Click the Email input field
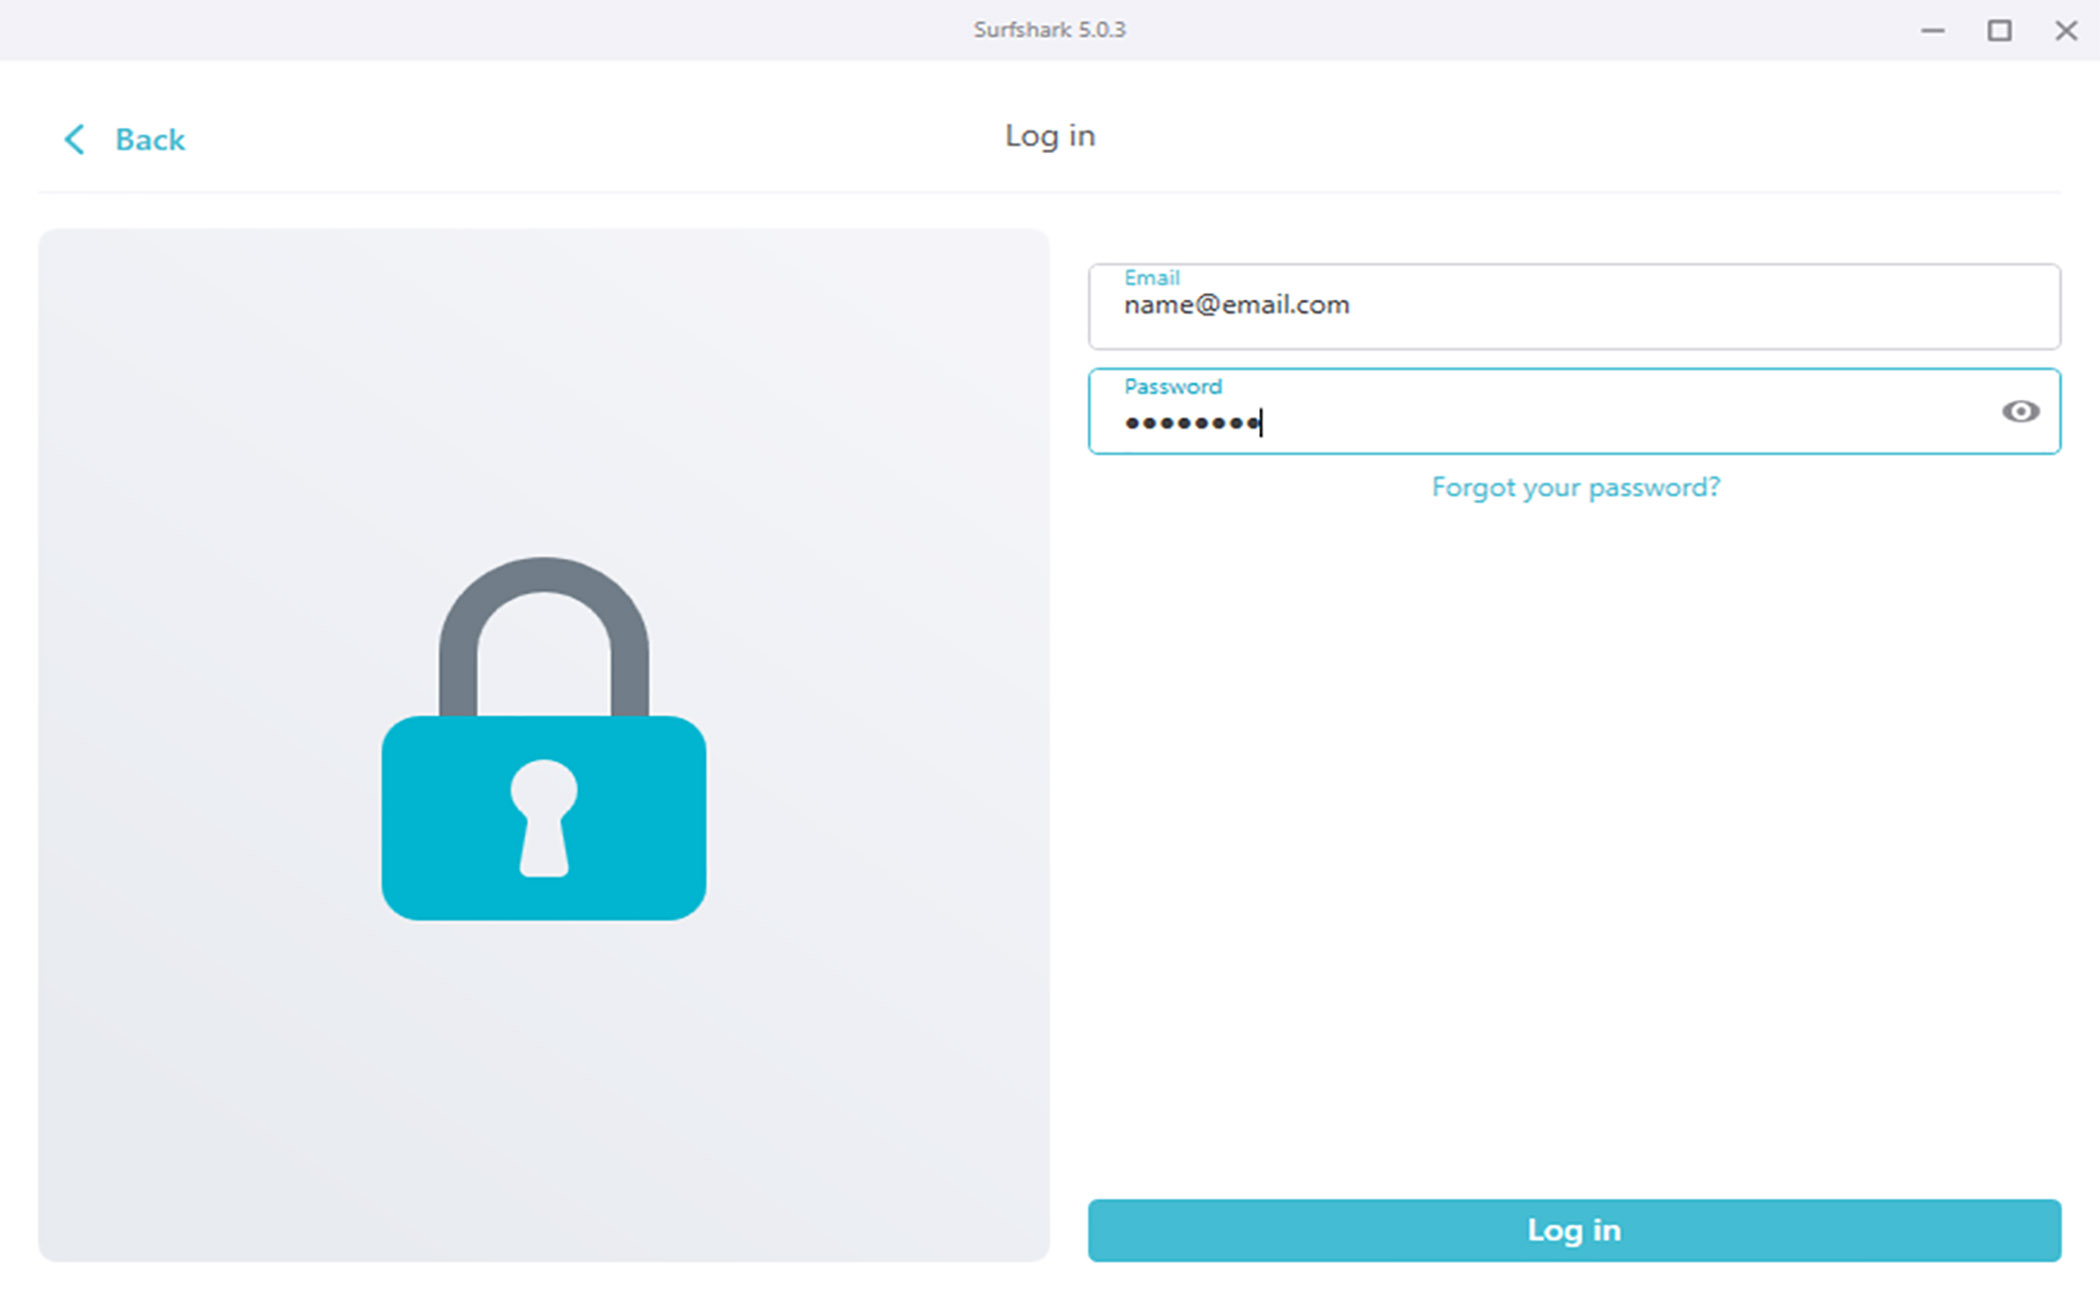This screenshot has width=2100, height=1297. (x=1574, y=304)
